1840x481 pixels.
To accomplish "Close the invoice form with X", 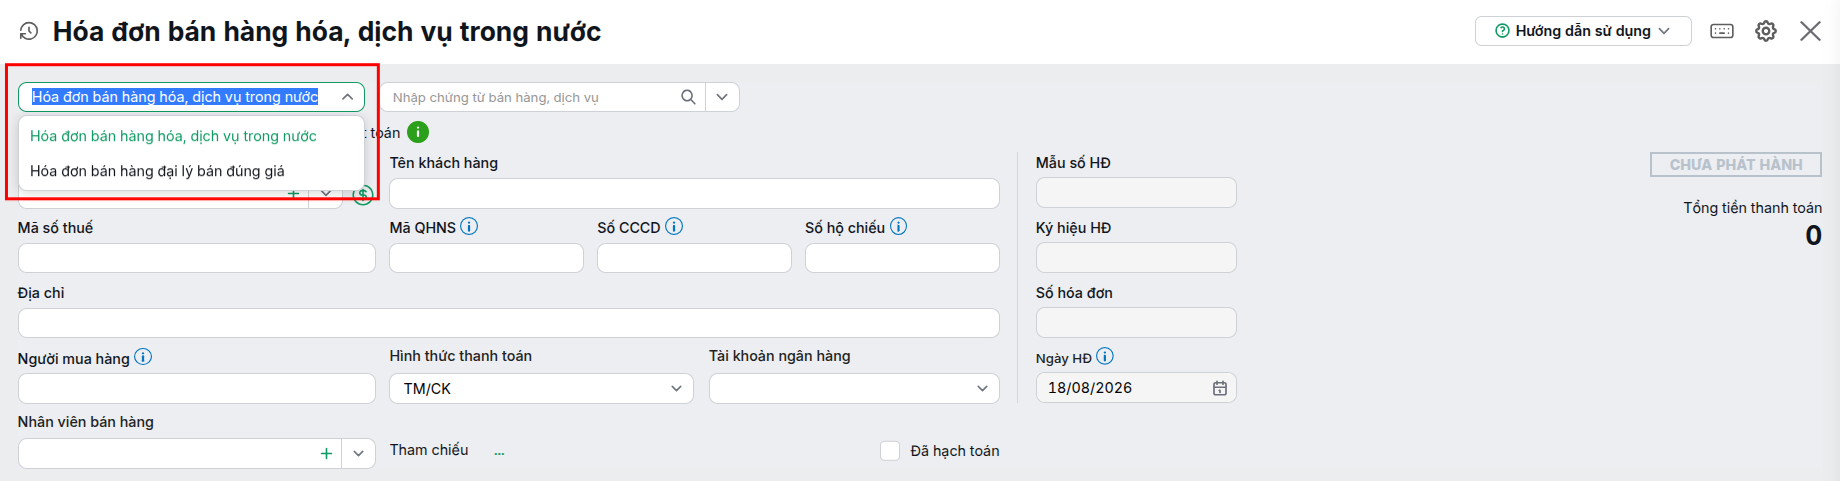I will (x=1810, y=31).
